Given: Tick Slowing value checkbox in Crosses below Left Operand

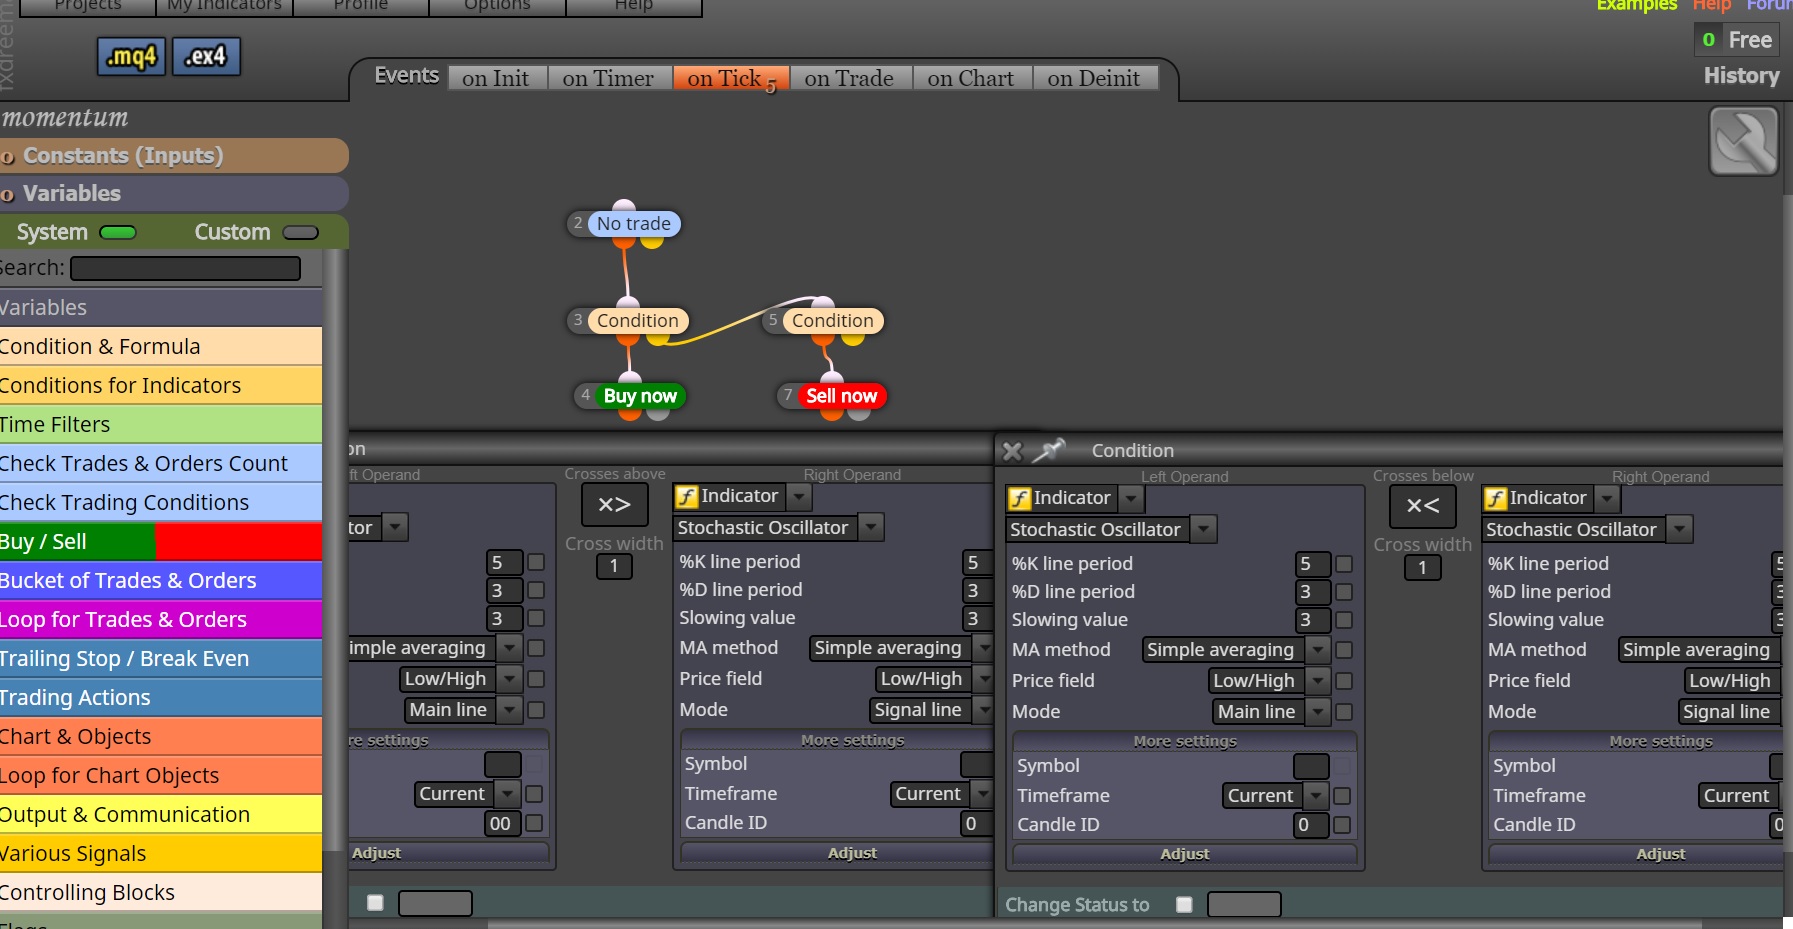Looking at the screenshot, I should tap(1344, 620).
